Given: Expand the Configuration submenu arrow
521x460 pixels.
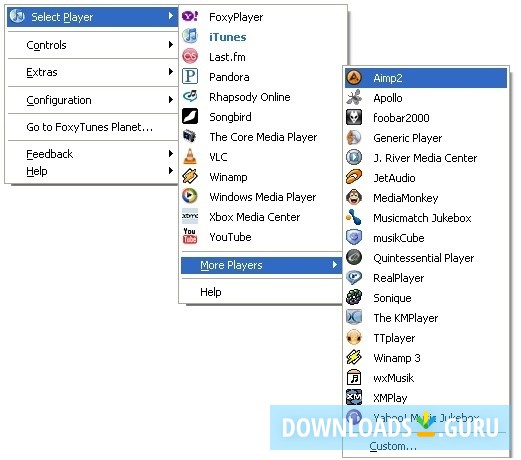Looking at the screenshot, I should click(x=171, y=100).
